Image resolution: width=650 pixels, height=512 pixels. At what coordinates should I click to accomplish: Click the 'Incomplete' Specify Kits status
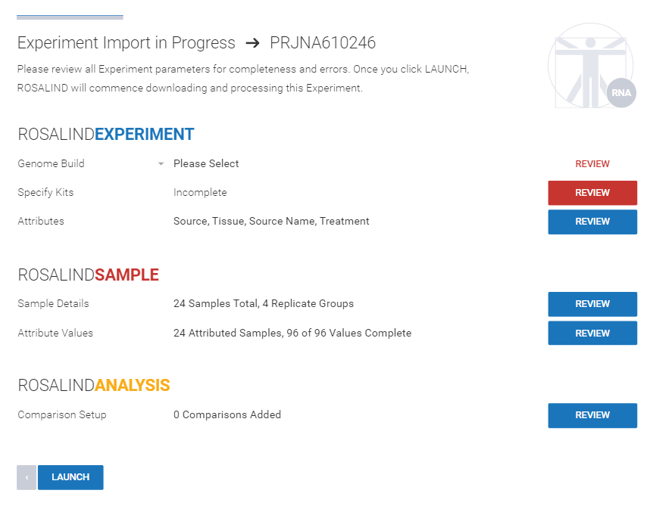pyautogui.click(x=200, y=193)
